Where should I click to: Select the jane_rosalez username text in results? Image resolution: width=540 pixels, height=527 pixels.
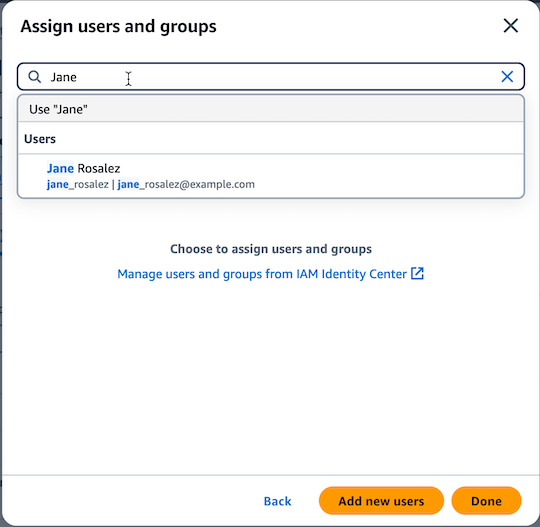77,185
